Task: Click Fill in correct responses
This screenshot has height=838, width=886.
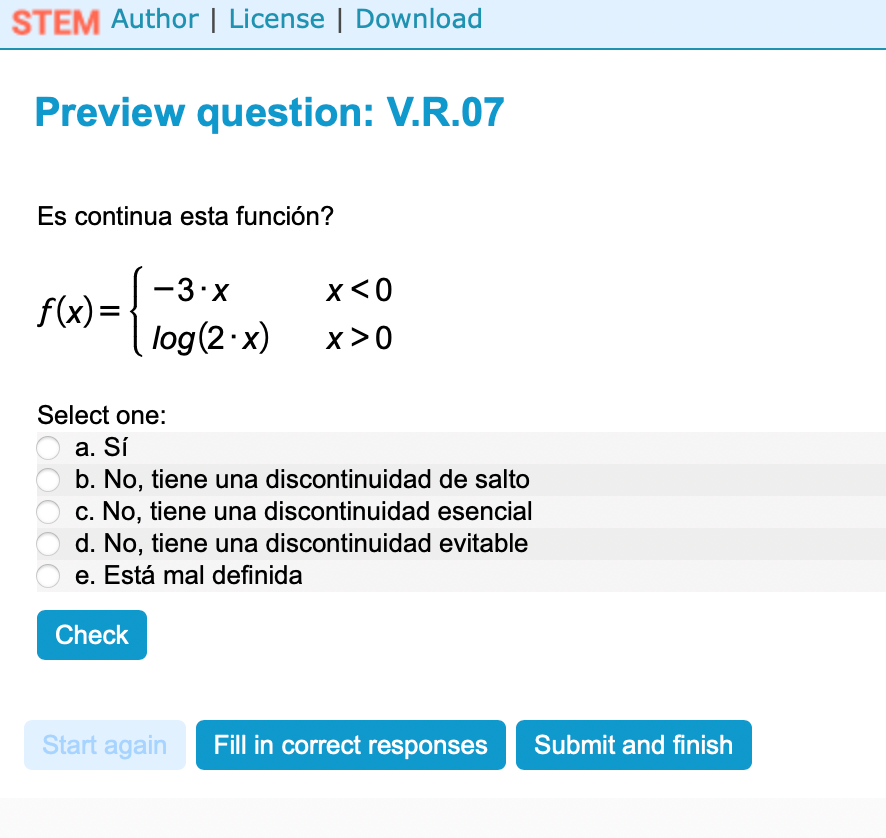Action: 350,745
